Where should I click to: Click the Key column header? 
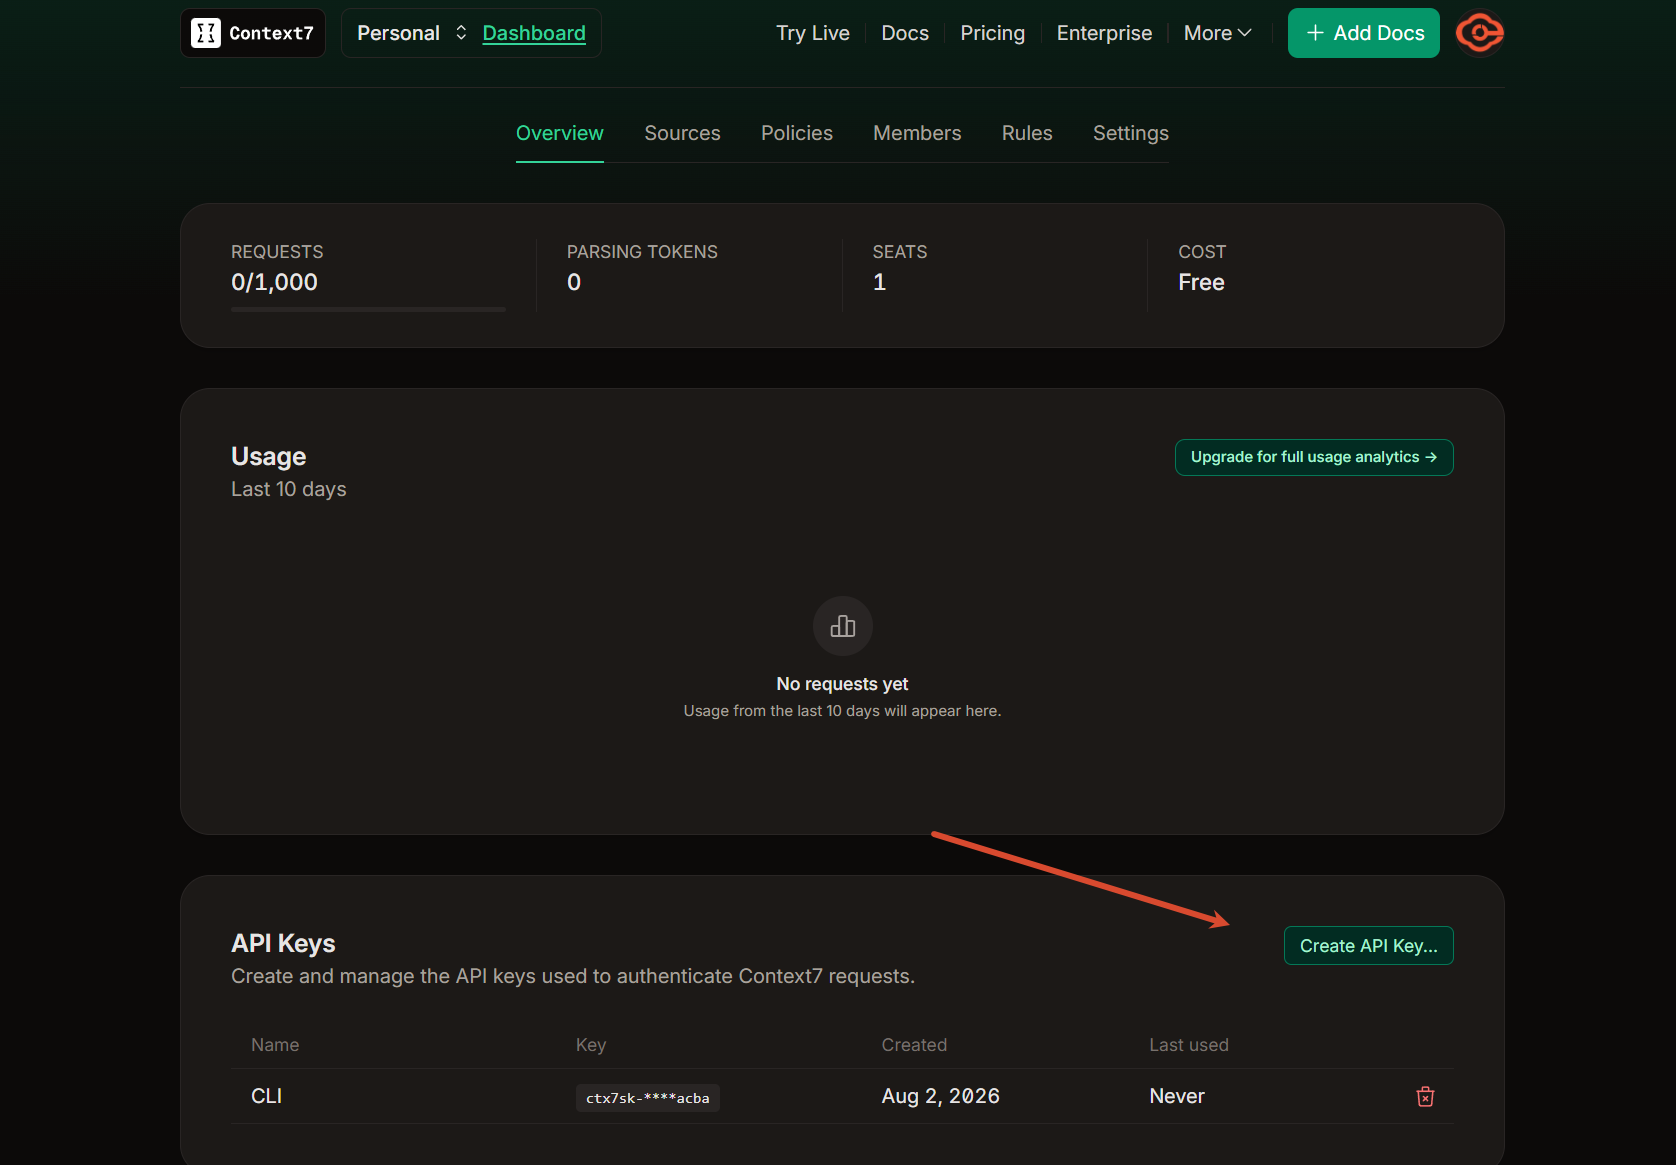(x=591, y=1045)
